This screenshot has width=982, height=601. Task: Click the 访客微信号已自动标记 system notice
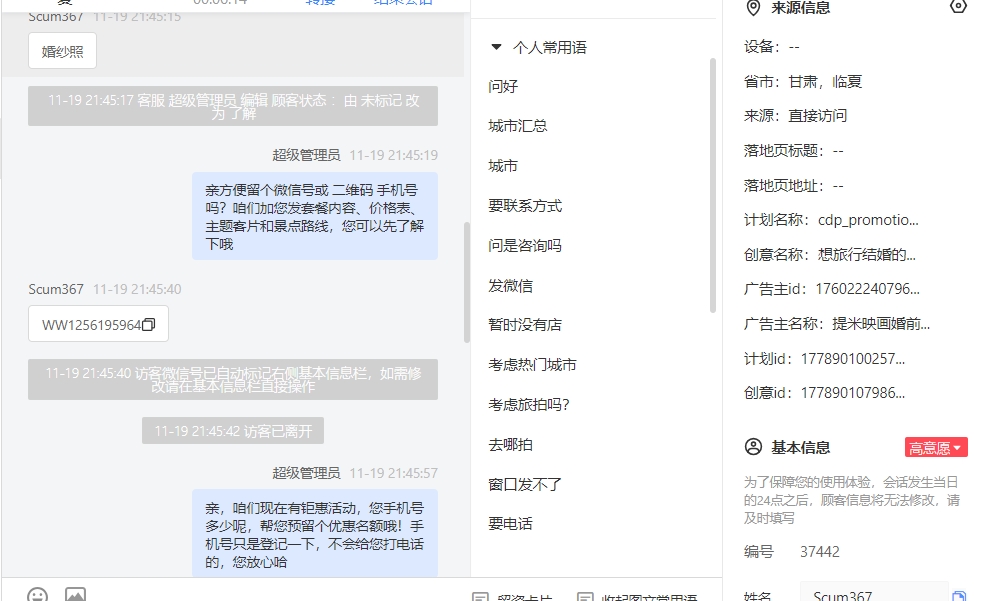[x=233, y=380]
